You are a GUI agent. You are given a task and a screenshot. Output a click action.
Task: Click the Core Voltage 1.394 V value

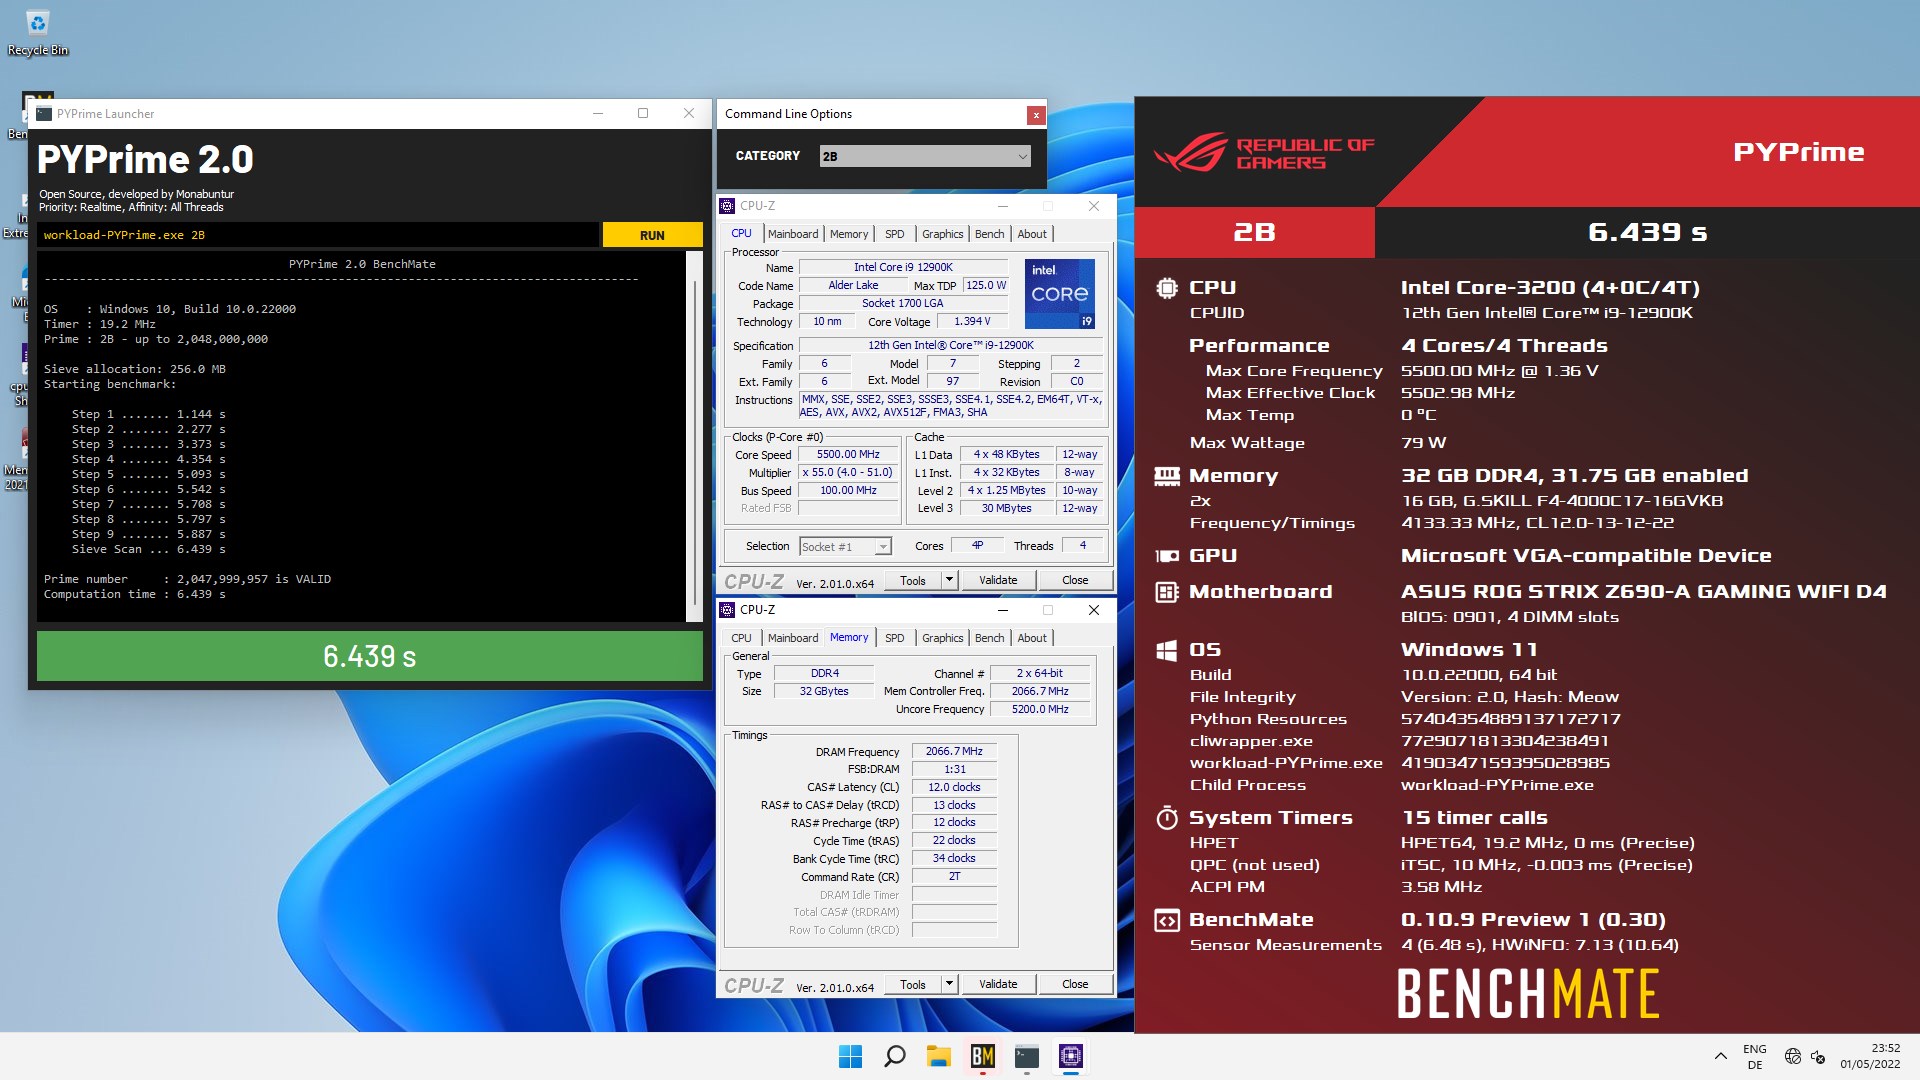coord(972,321)
